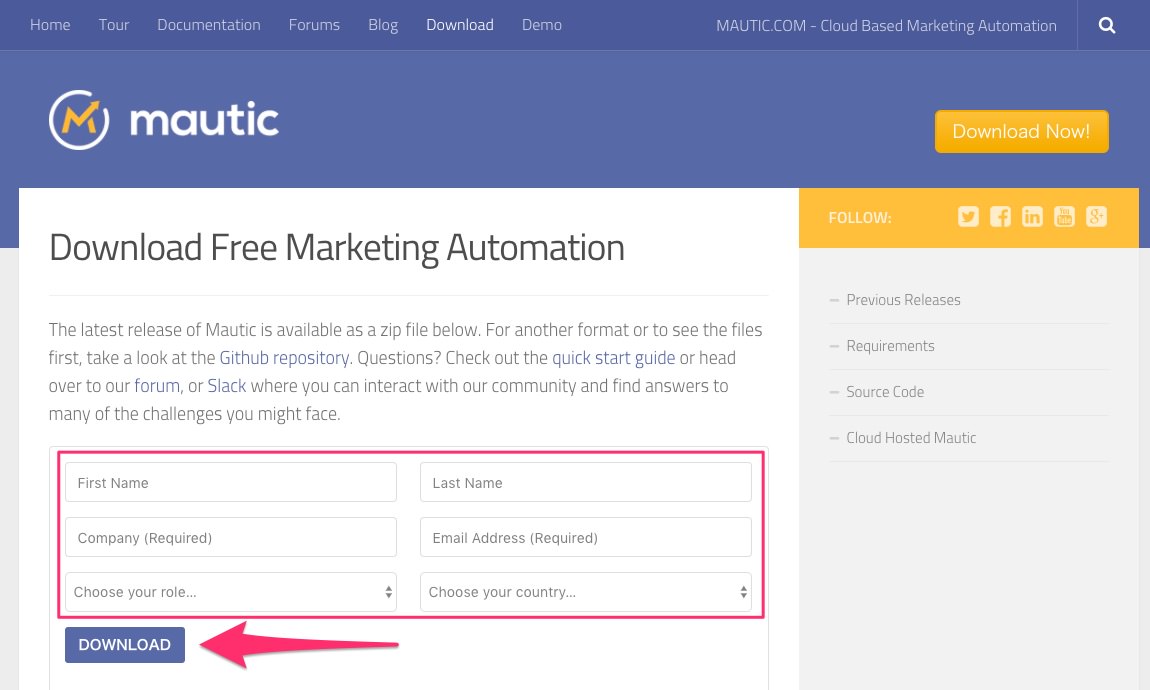The height and width of the screenshot is (690, 1150).
Task: Click the Mautic logo
Action: [164, 120]
